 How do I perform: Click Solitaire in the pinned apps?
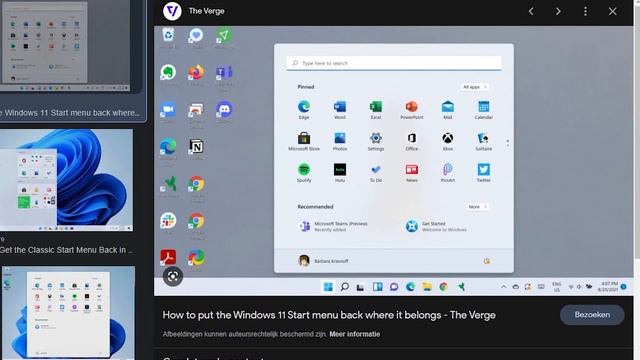pos(483,141)
